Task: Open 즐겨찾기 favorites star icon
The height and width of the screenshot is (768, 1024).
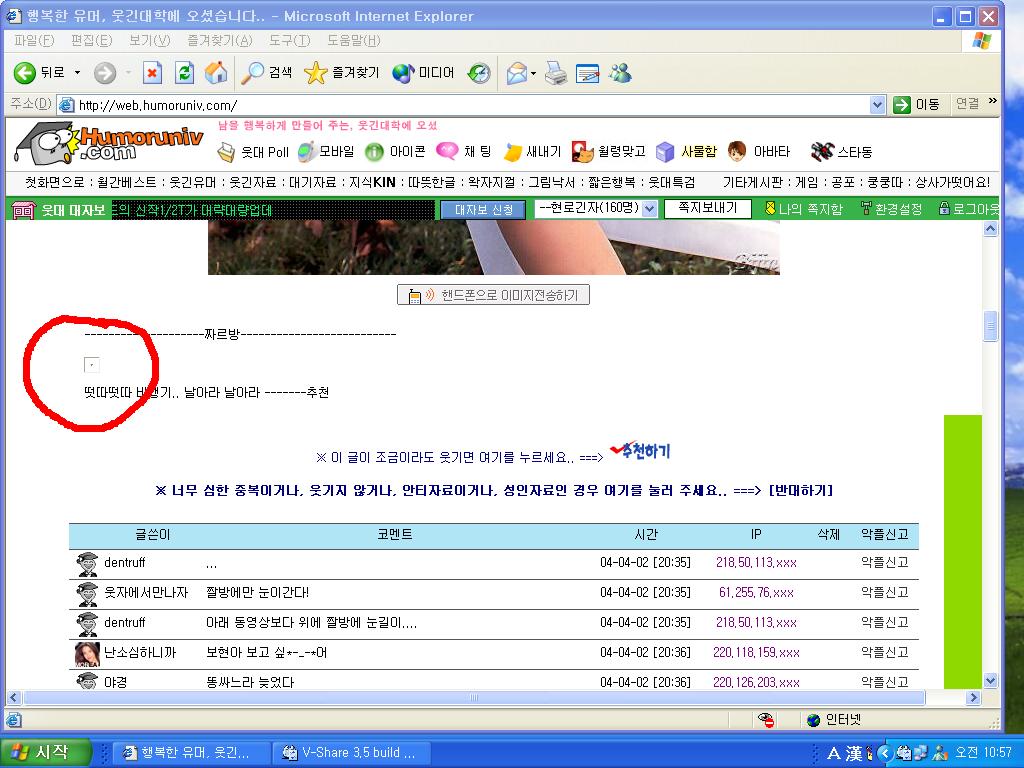Action: [x=342, y=72]
